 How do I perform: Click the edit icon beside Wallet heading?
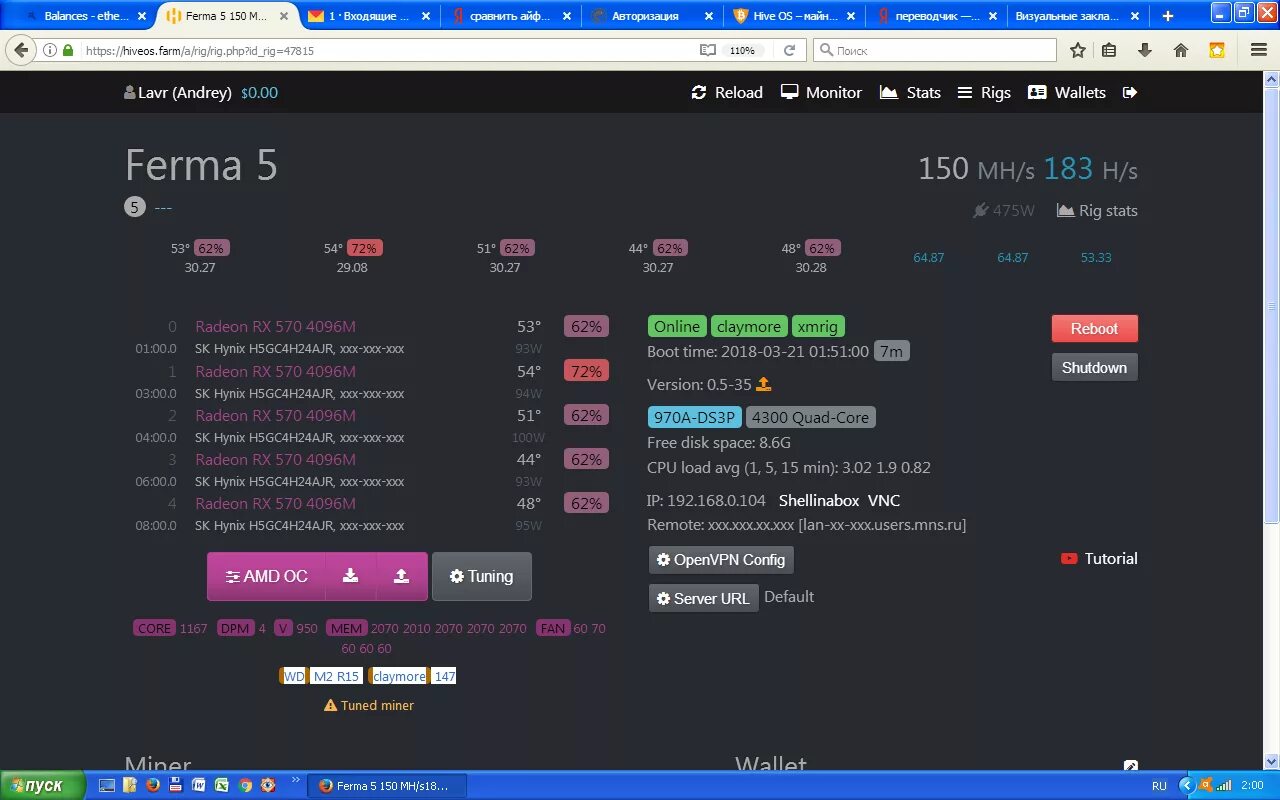tap(1130, 767)
